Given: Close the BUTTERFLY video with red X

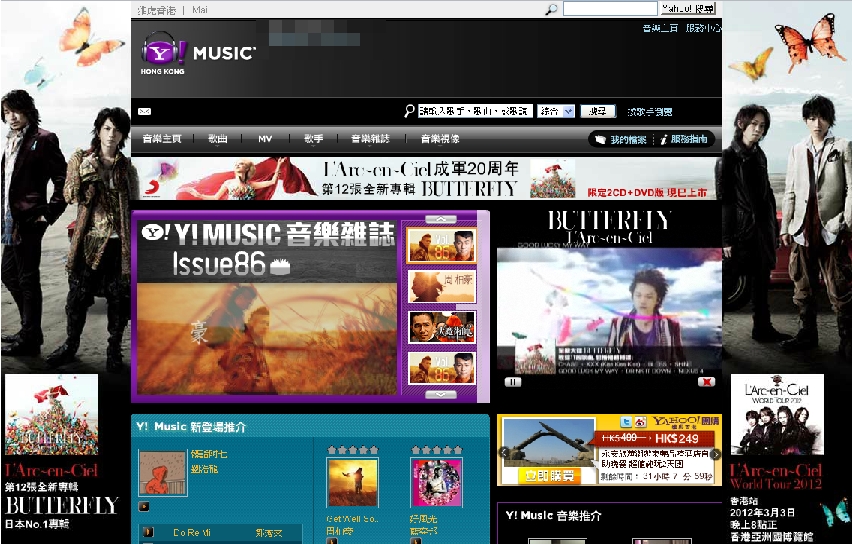Looking at the screenshot, I should pyautogui.click(x=706, y=382).
